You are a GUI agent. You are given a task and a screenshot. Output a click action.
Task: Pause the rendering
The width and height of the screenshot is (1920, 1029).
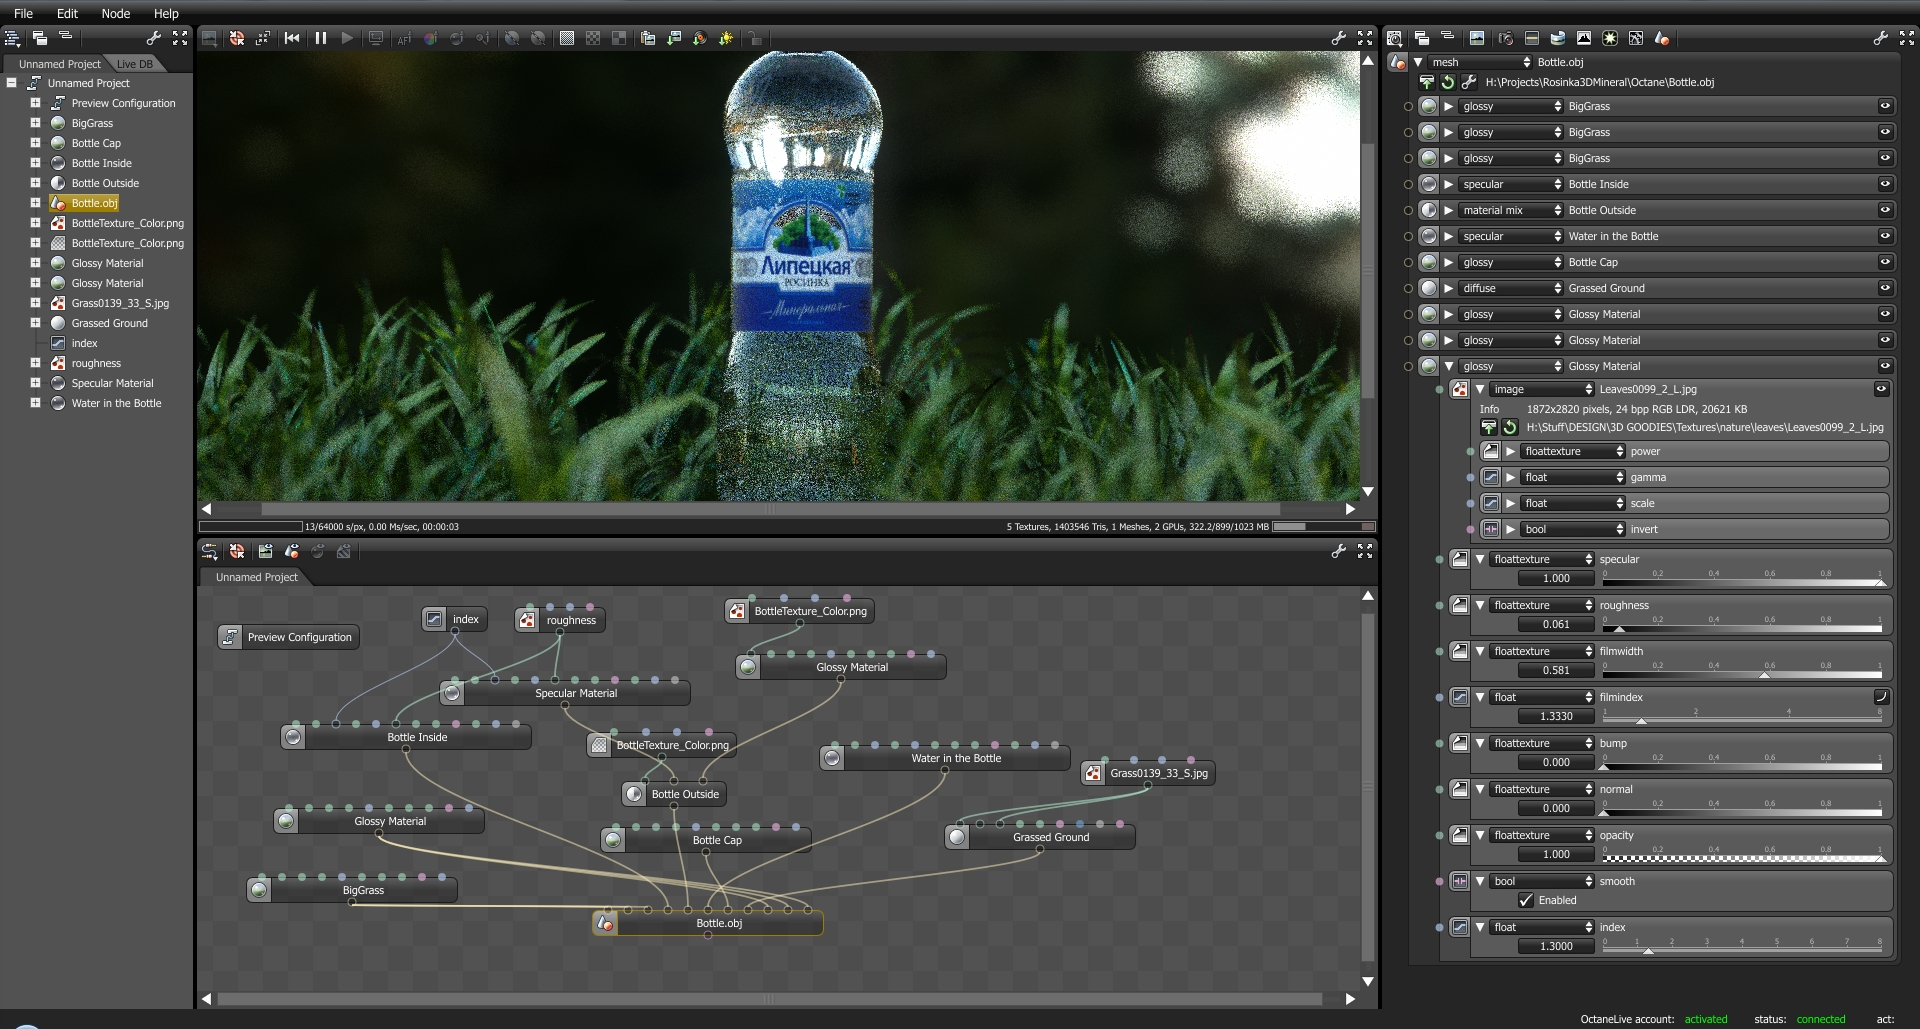coord(321,38)
